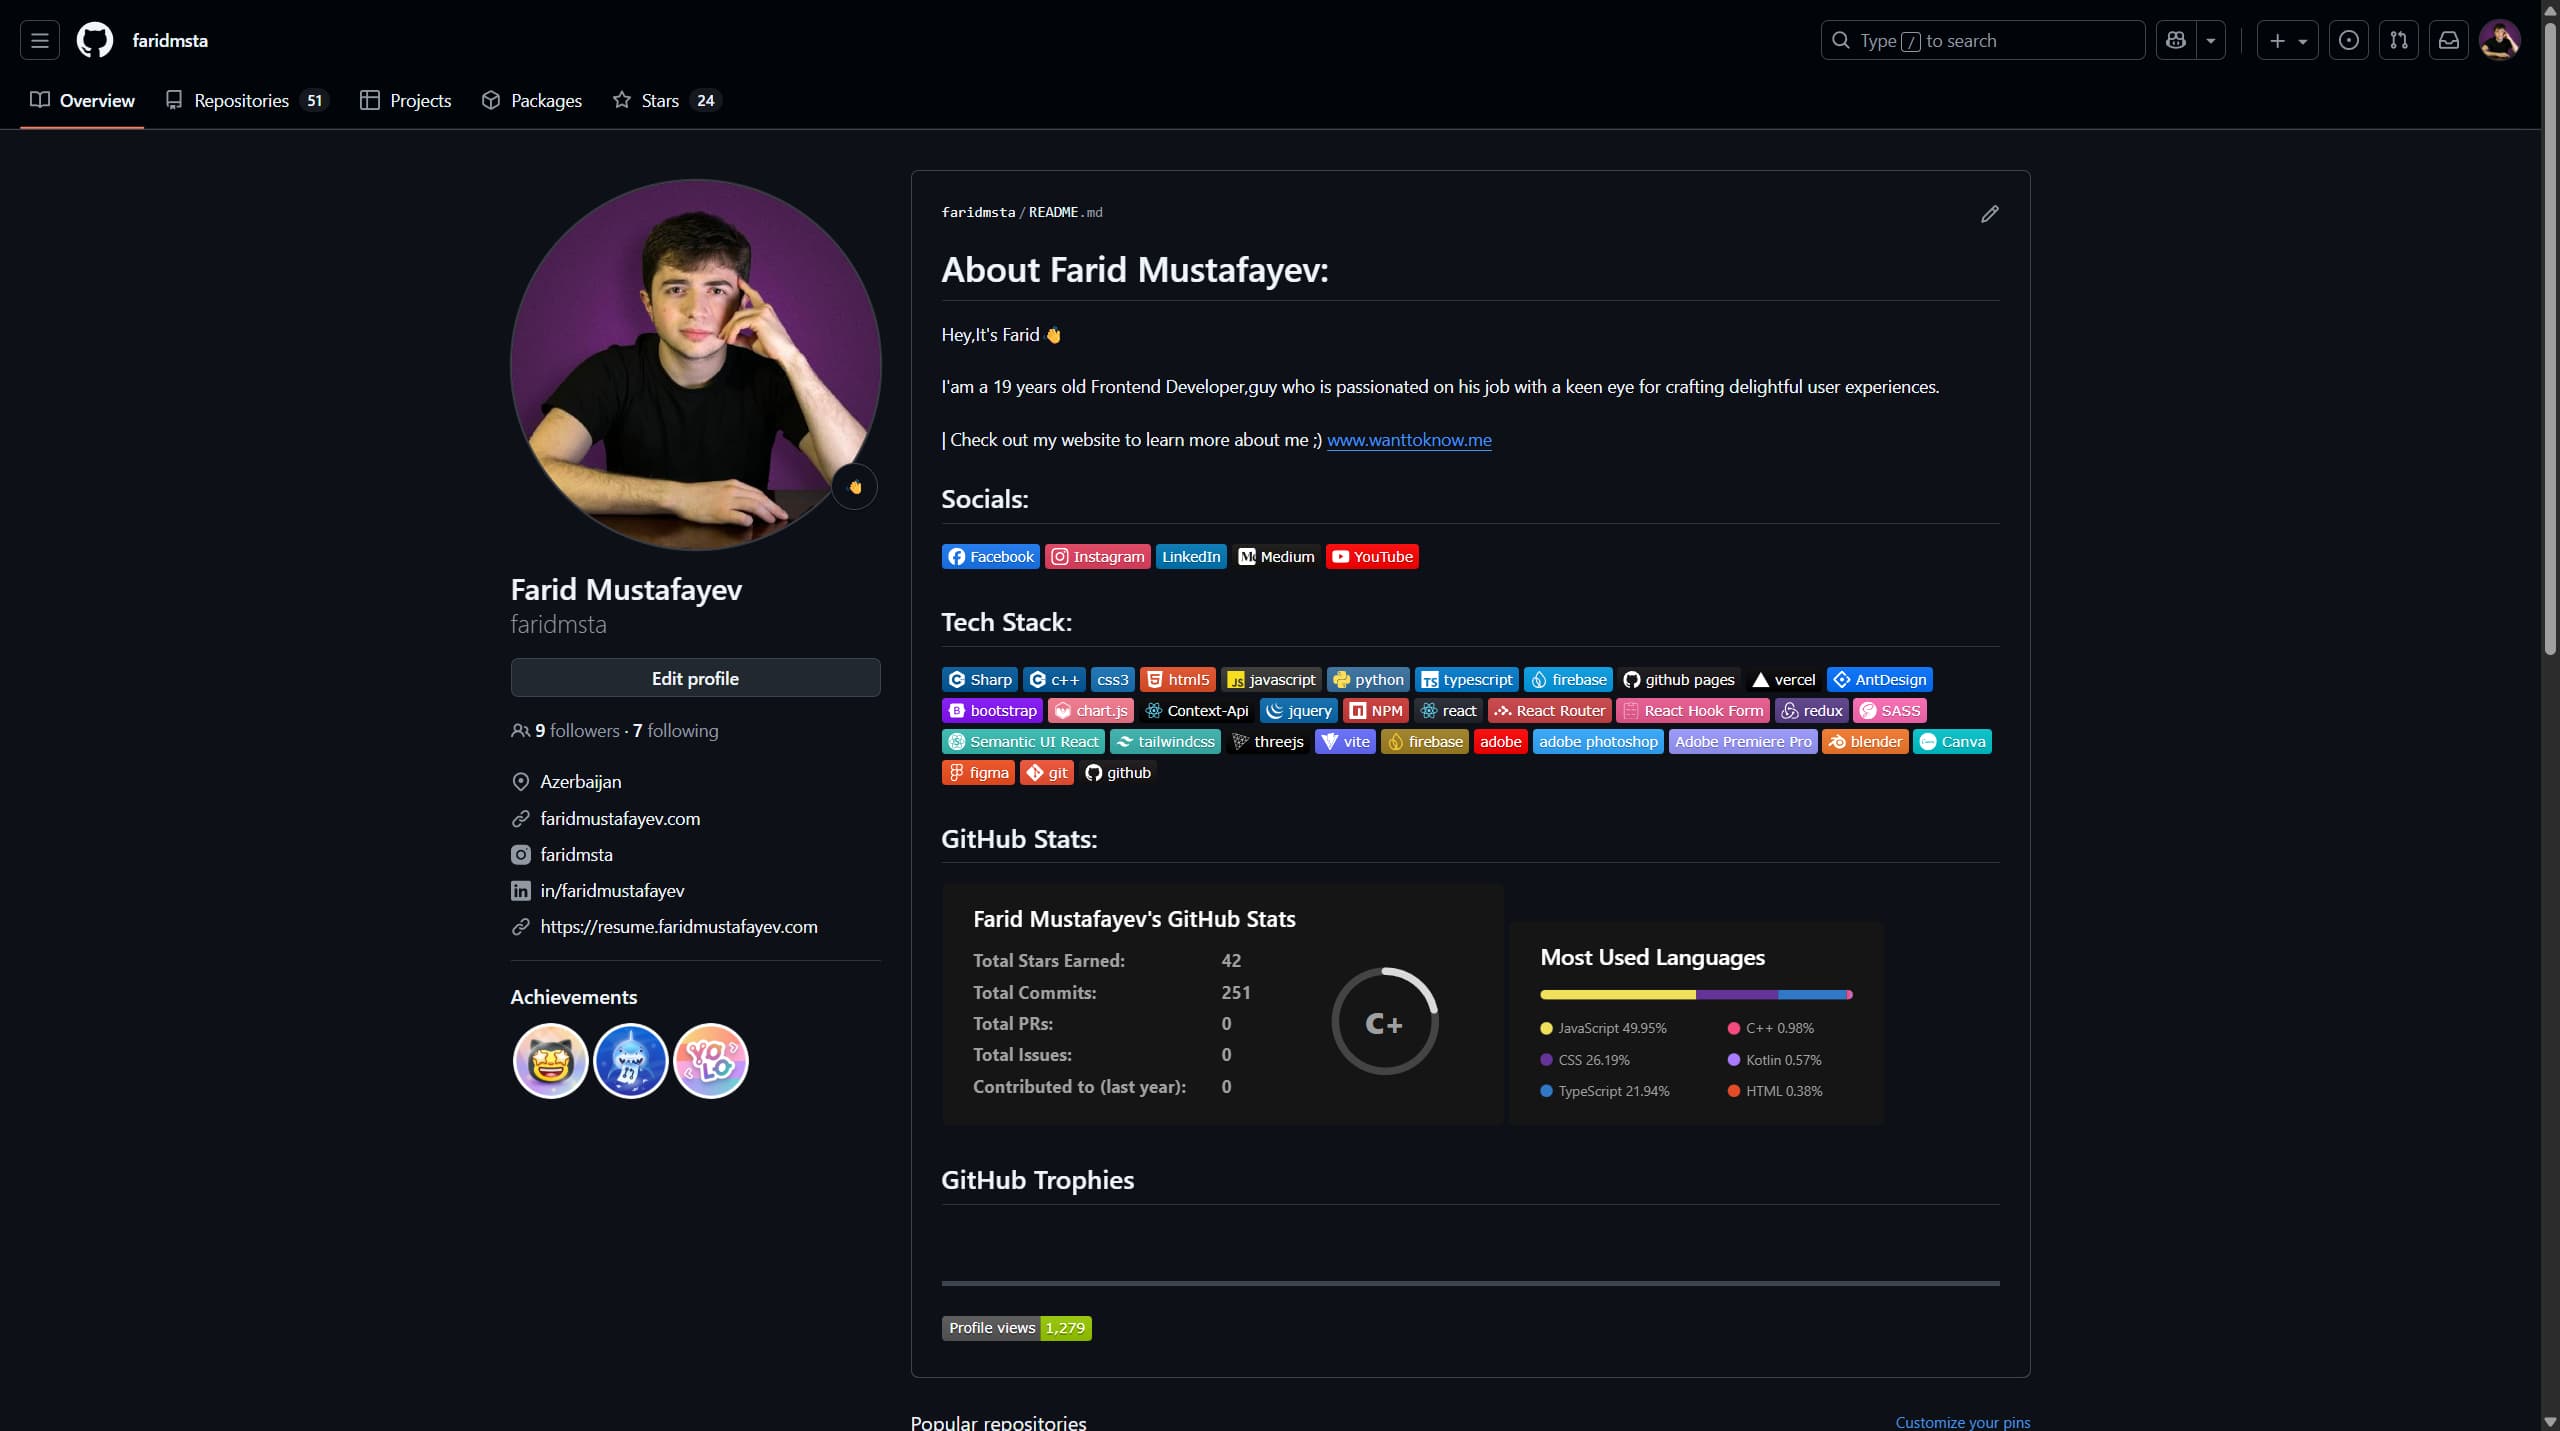Click the Starstruck achievement badge
Screen dimensions: 2560x1431
pyautogui.click(x=550, y=1060)
